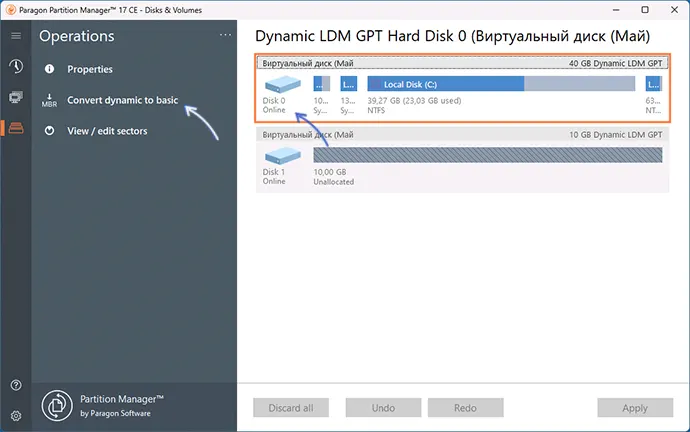Close the Paragon Partition Manager window

[x=674, y=10]
